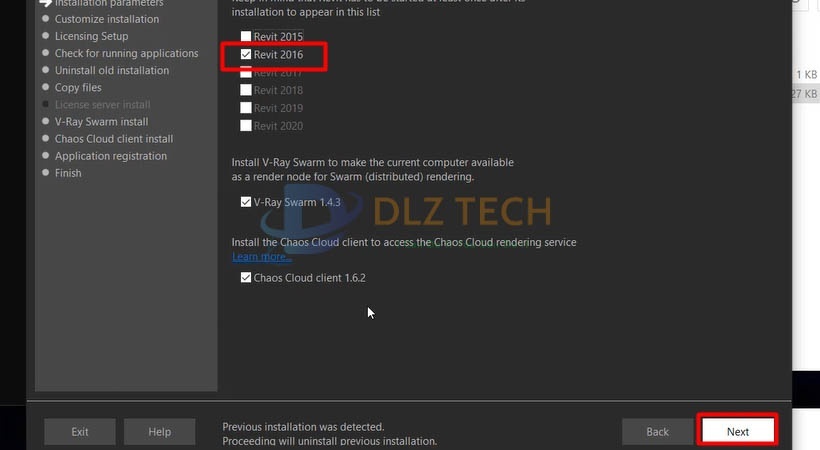820x450 pixels.
Task: Check the Revit 2015 checkbox
Action: click(246, 36)
